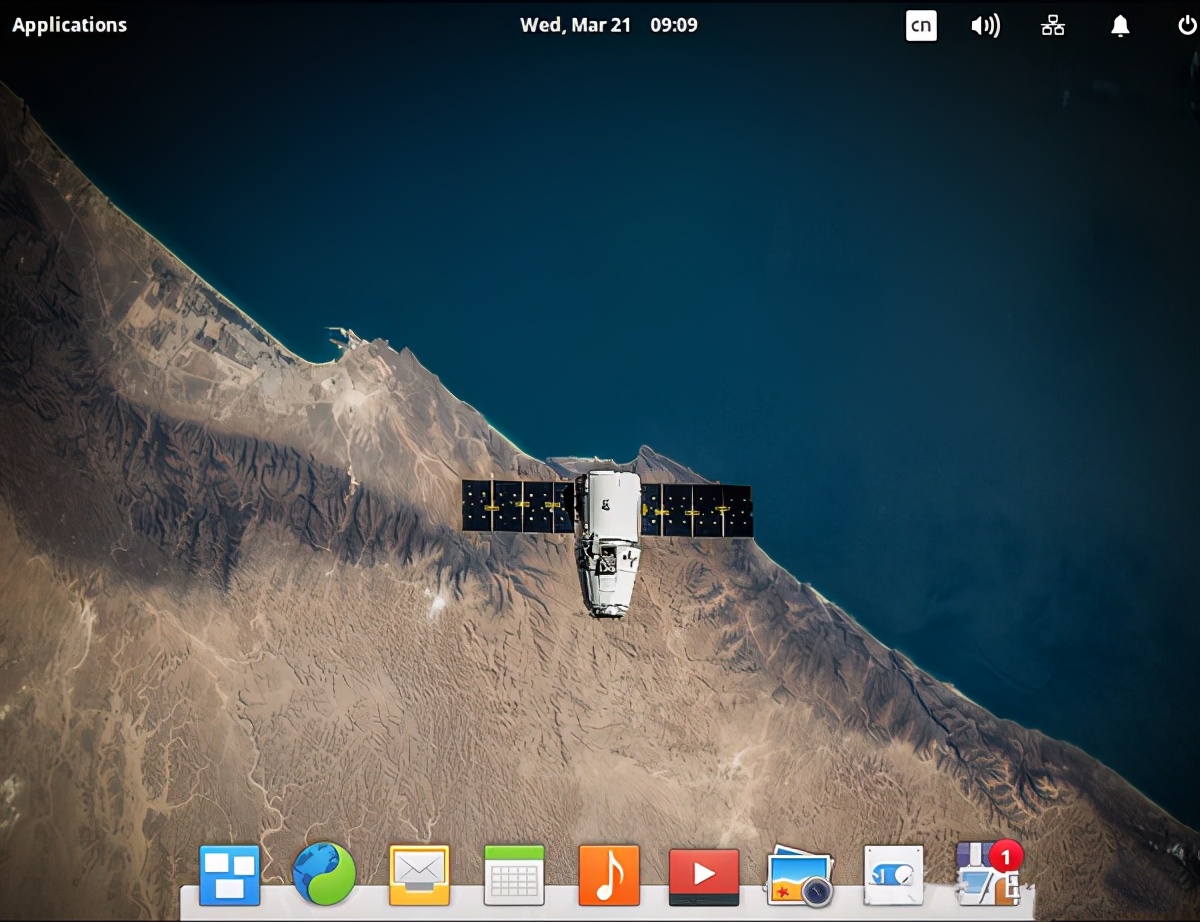The height and width of the screenshot is (922, 1200).
Task: Launch Calendar from the dock
Action: (514, 874)
